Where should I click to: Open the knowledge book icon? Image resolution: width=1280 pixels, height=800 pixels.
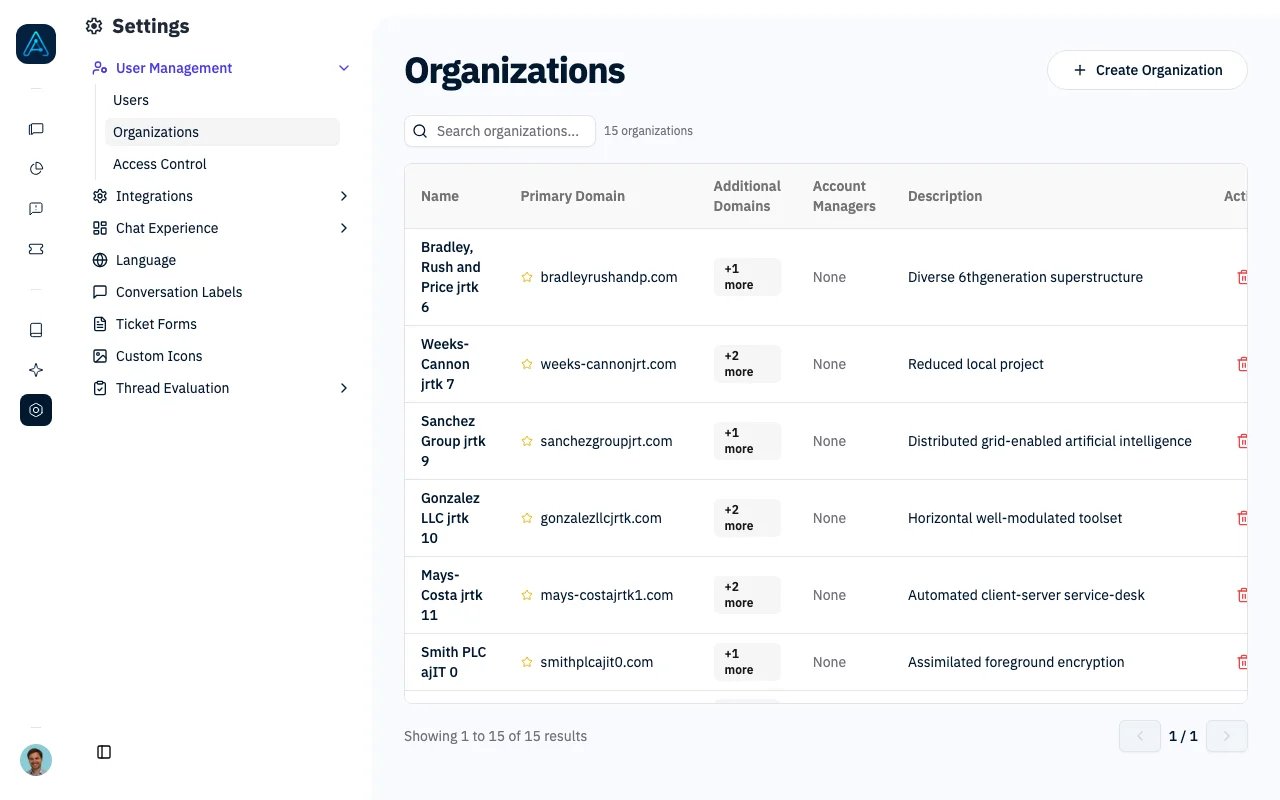36,330
